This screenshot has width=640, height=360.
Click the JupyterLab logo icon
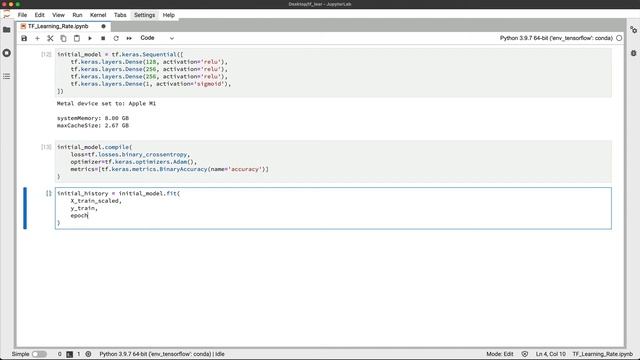(7, 15)
